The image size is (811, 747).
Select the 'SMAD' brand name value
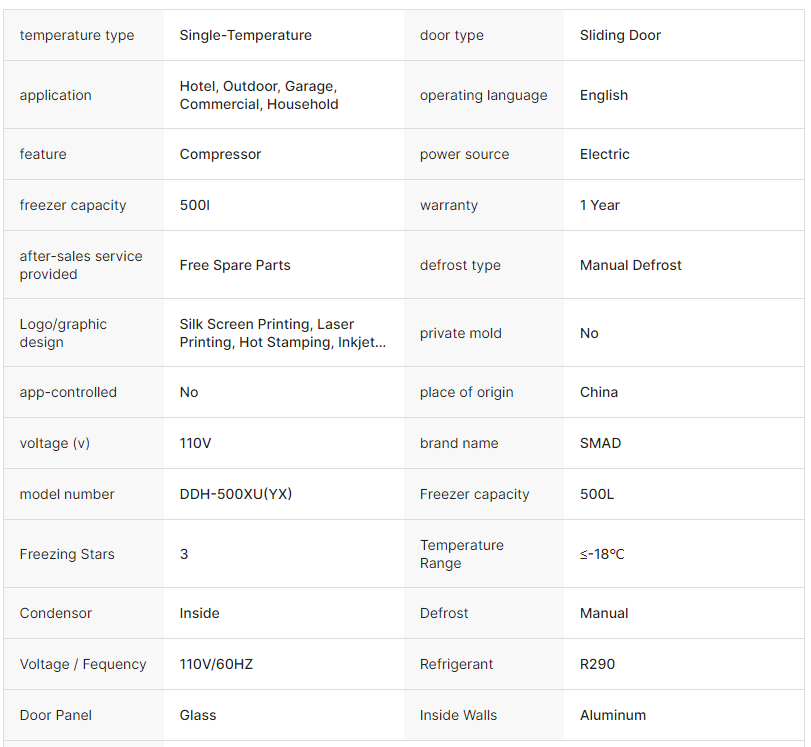pyautogui.click(x=600, y=443)
